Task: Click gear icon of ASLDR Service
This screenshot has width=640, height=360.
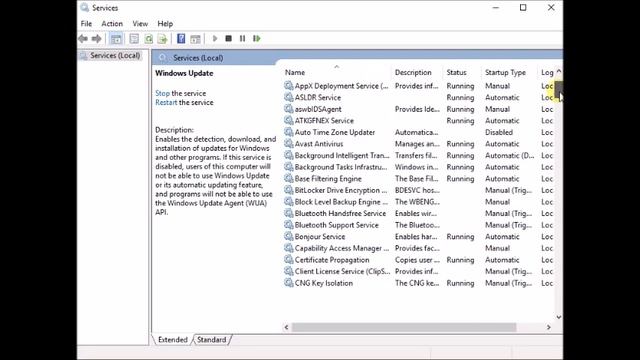Action: pyautogui.click(x=289, y=97)
